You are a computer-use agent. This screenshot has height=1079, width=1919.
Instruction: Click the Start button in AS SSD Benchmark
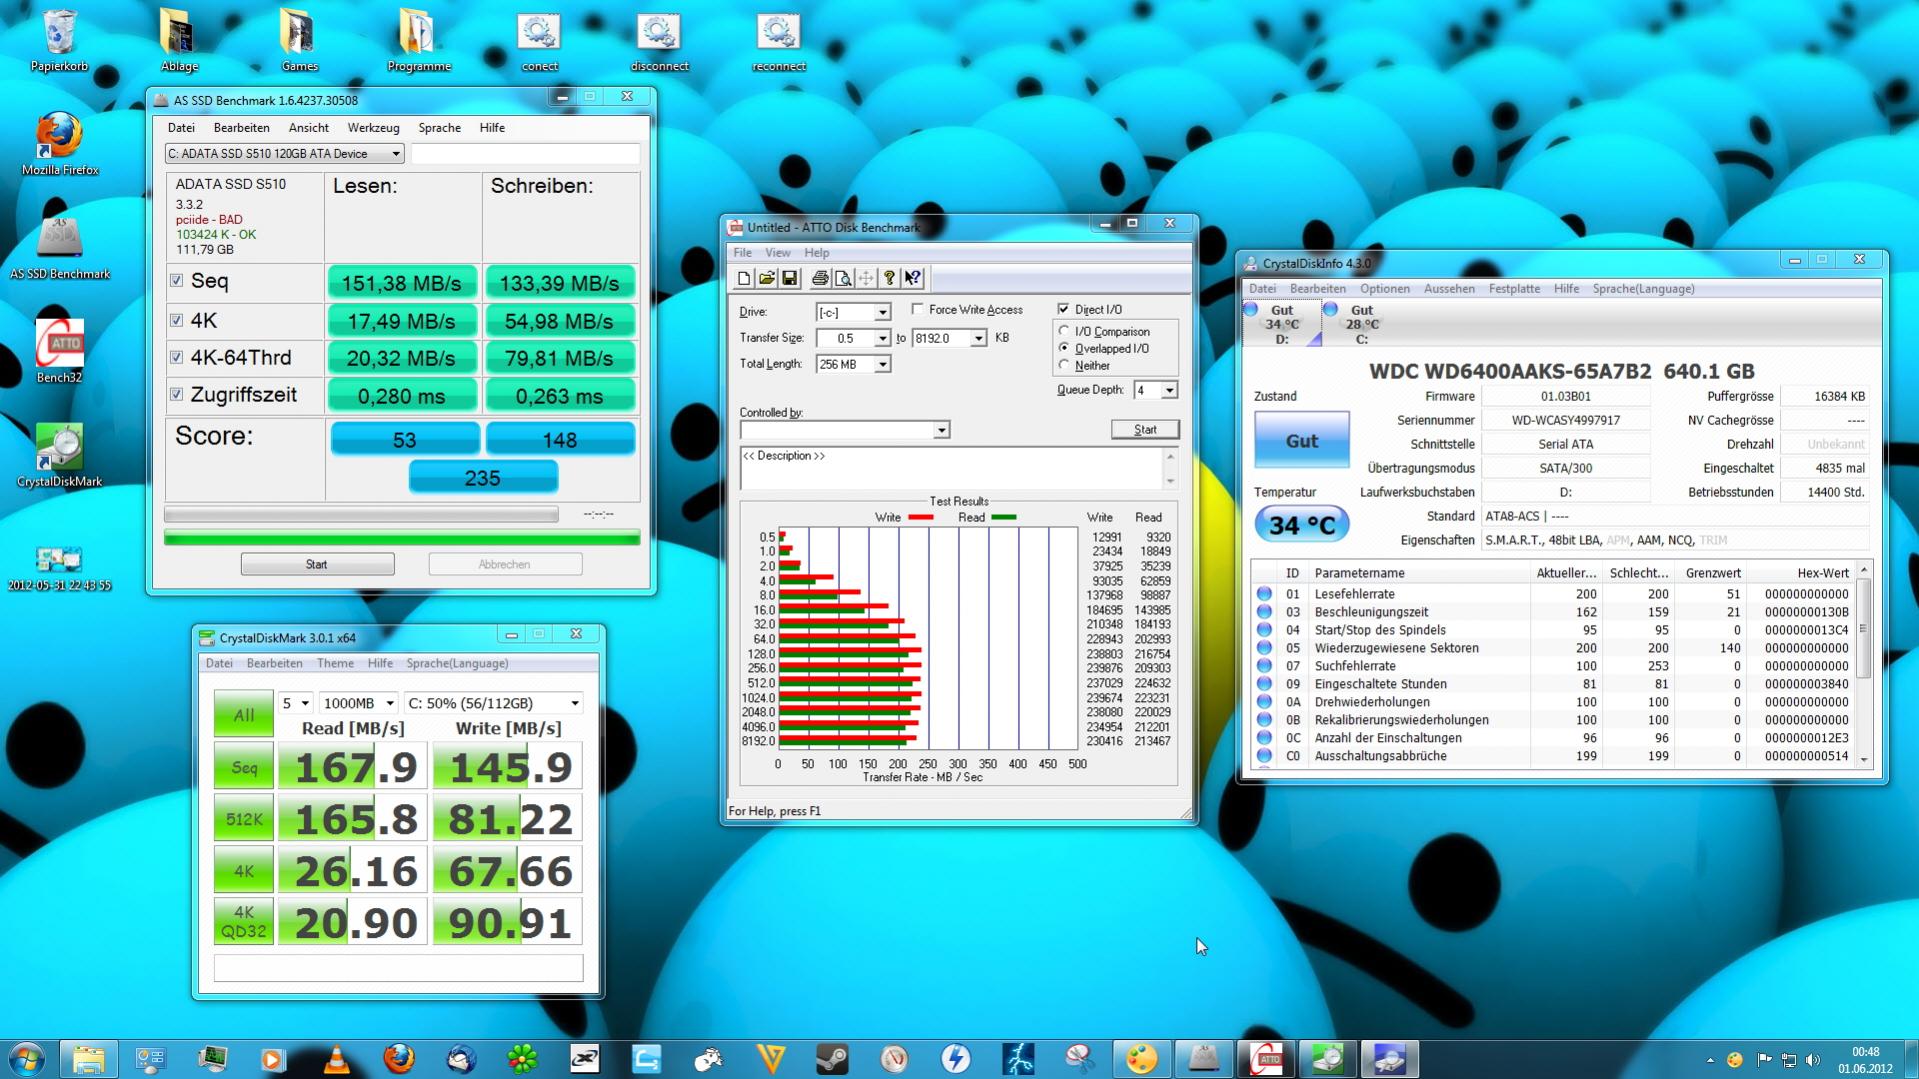pyautogui.click(x=317, y=564)
